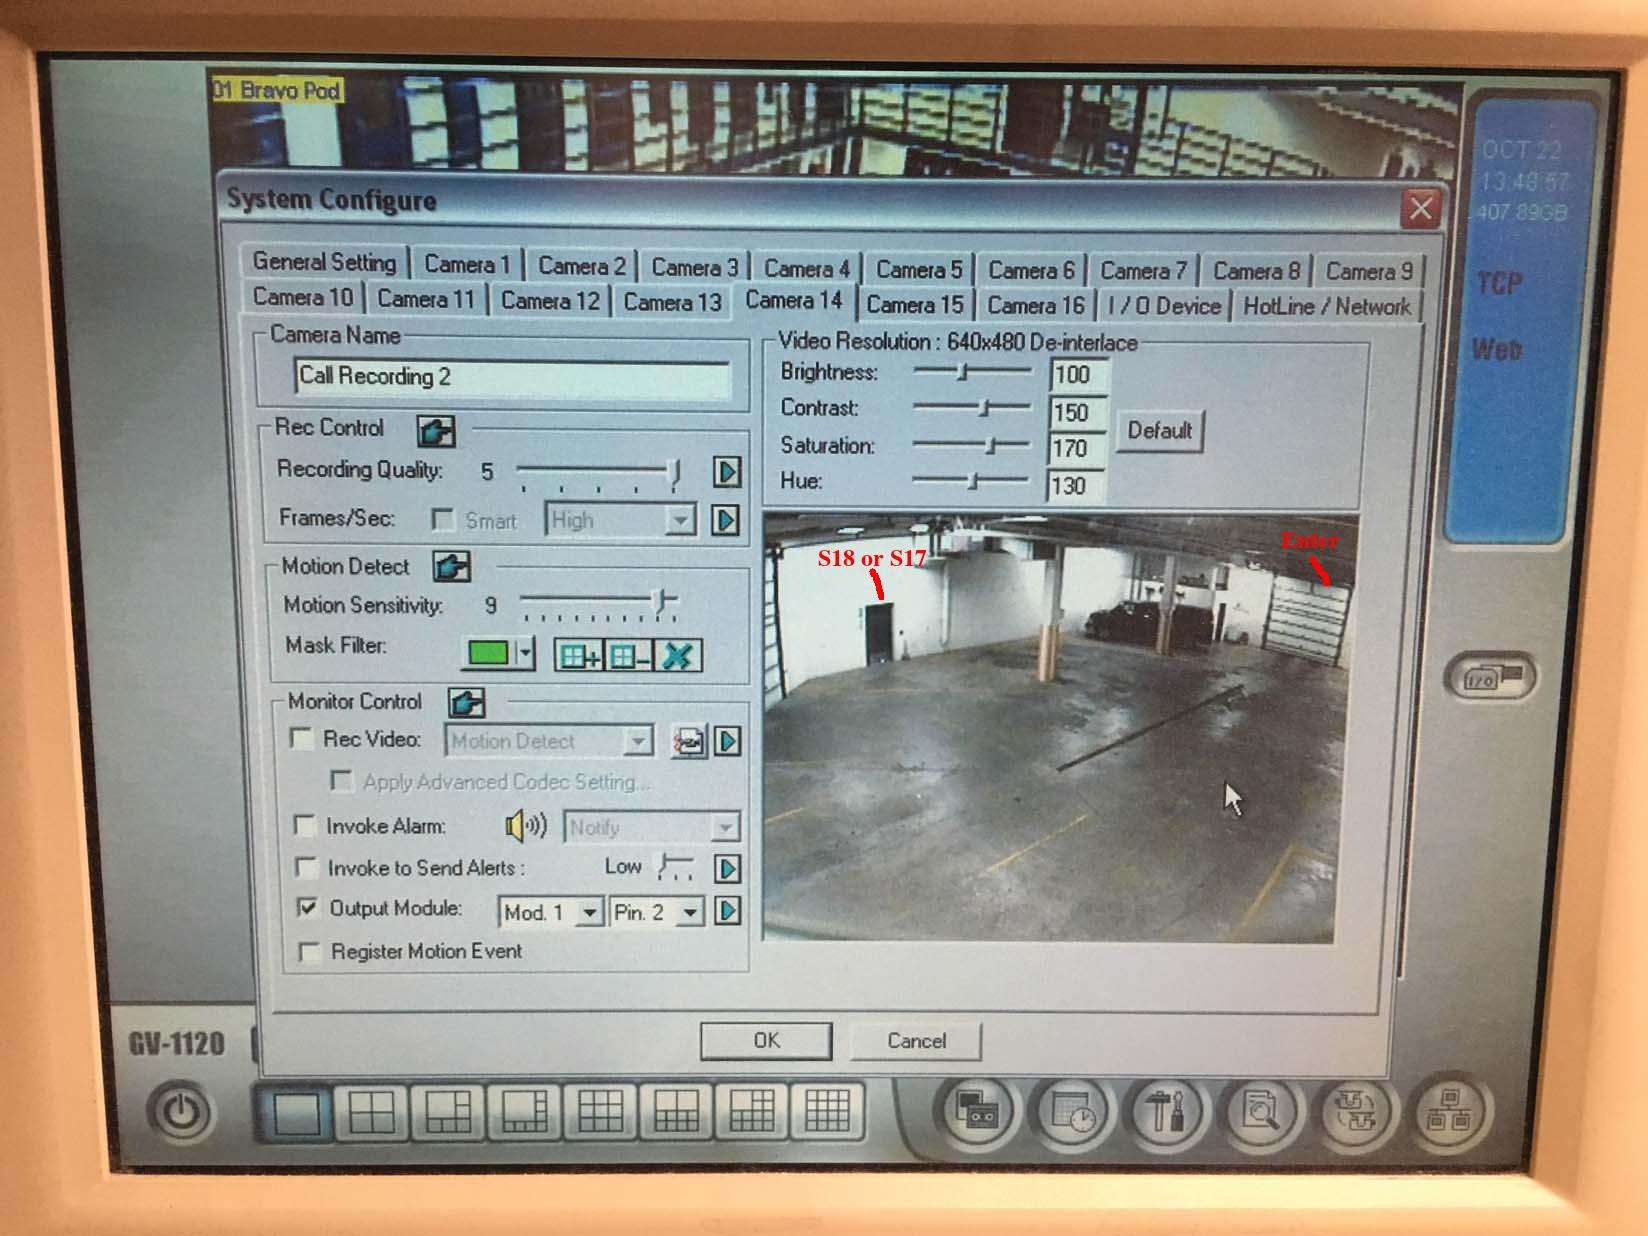Viewport: 1648px width, 1236px height.
Task: Select eight-screen division layout
Action: click(524, 1111)
